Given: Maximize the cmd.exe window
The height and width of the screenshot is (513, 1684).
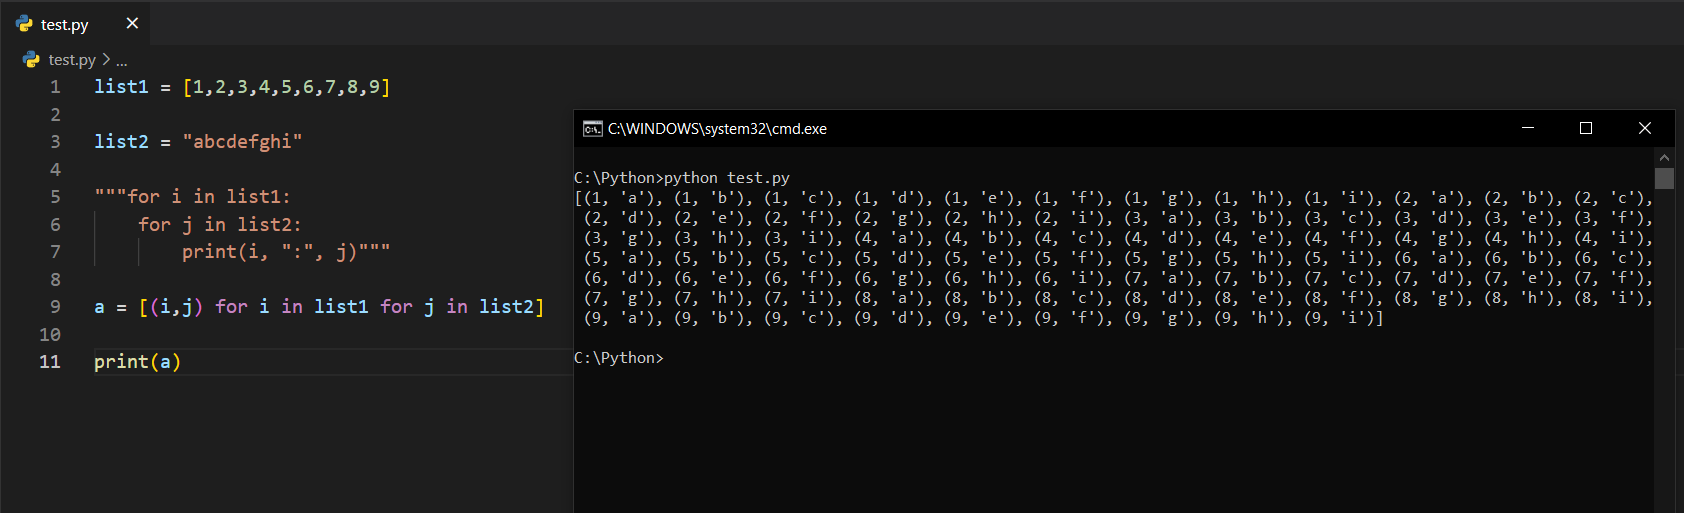Looking at the screenshot, I should (1586, 128).
